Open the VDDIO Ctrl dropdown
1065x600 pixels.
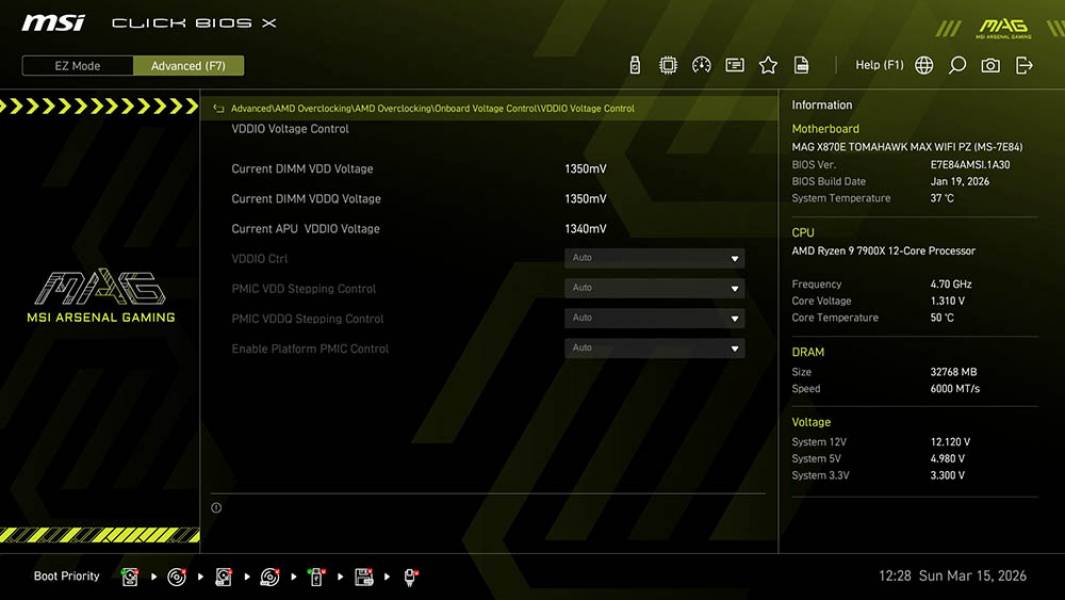(655, 258)
